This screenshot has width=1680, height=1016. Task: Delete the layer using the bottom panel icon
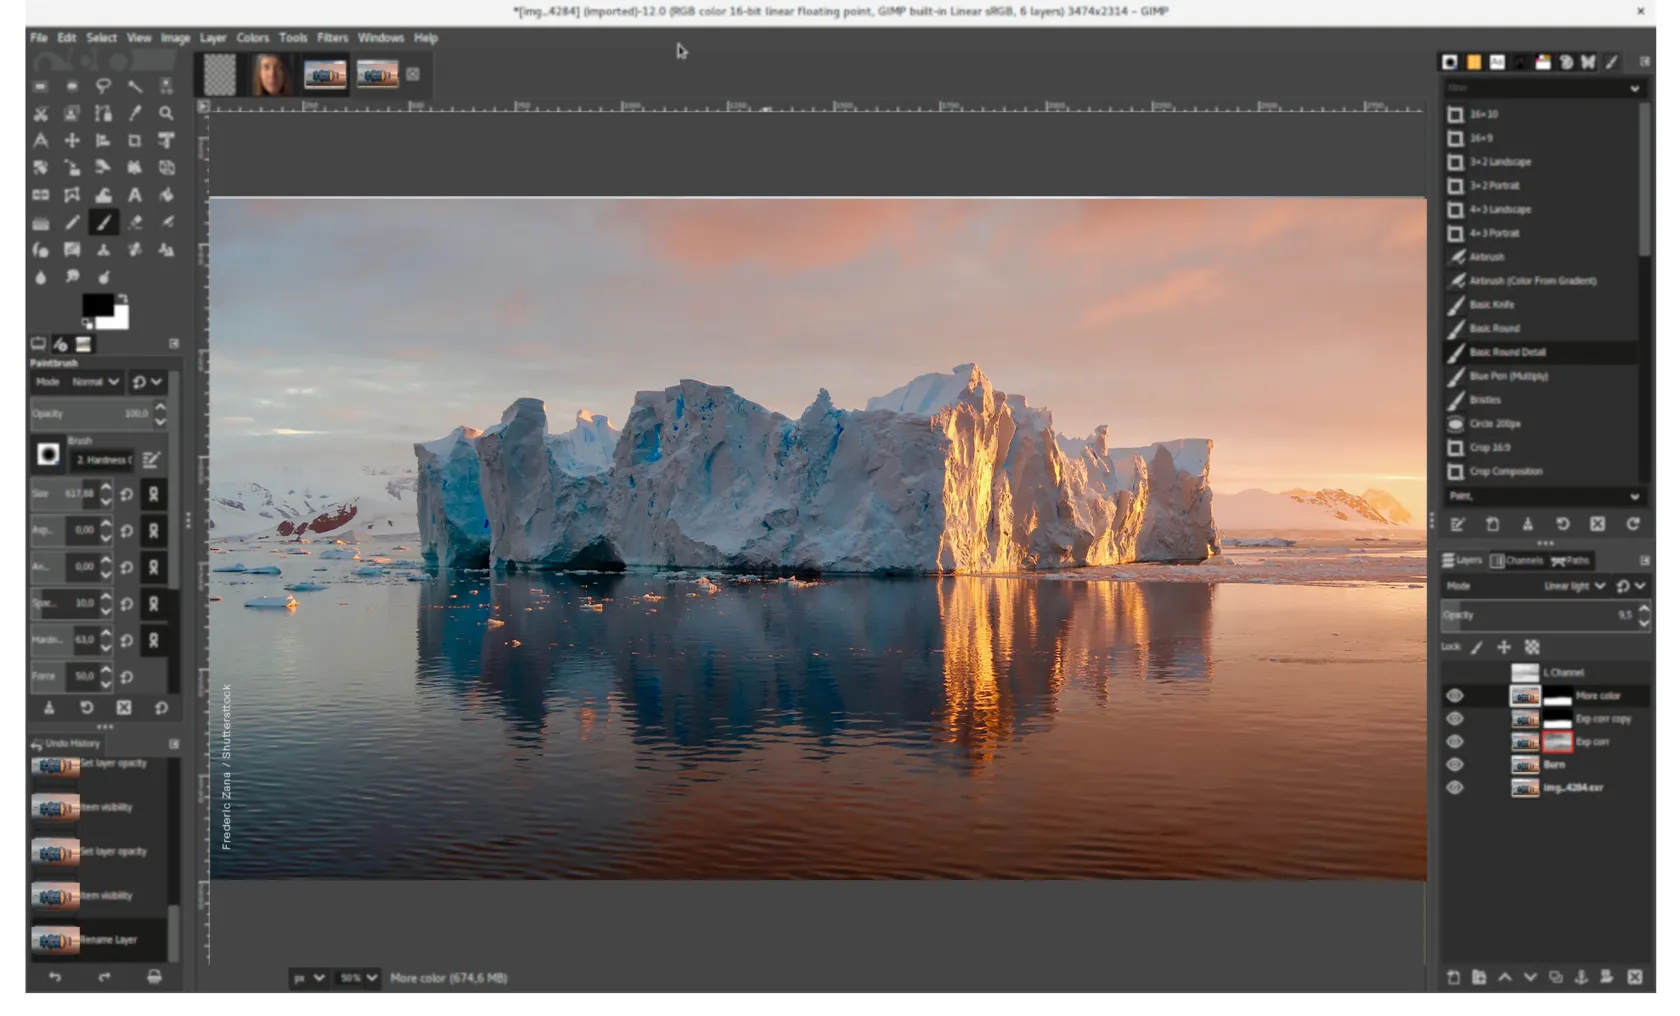(1634, 977)
